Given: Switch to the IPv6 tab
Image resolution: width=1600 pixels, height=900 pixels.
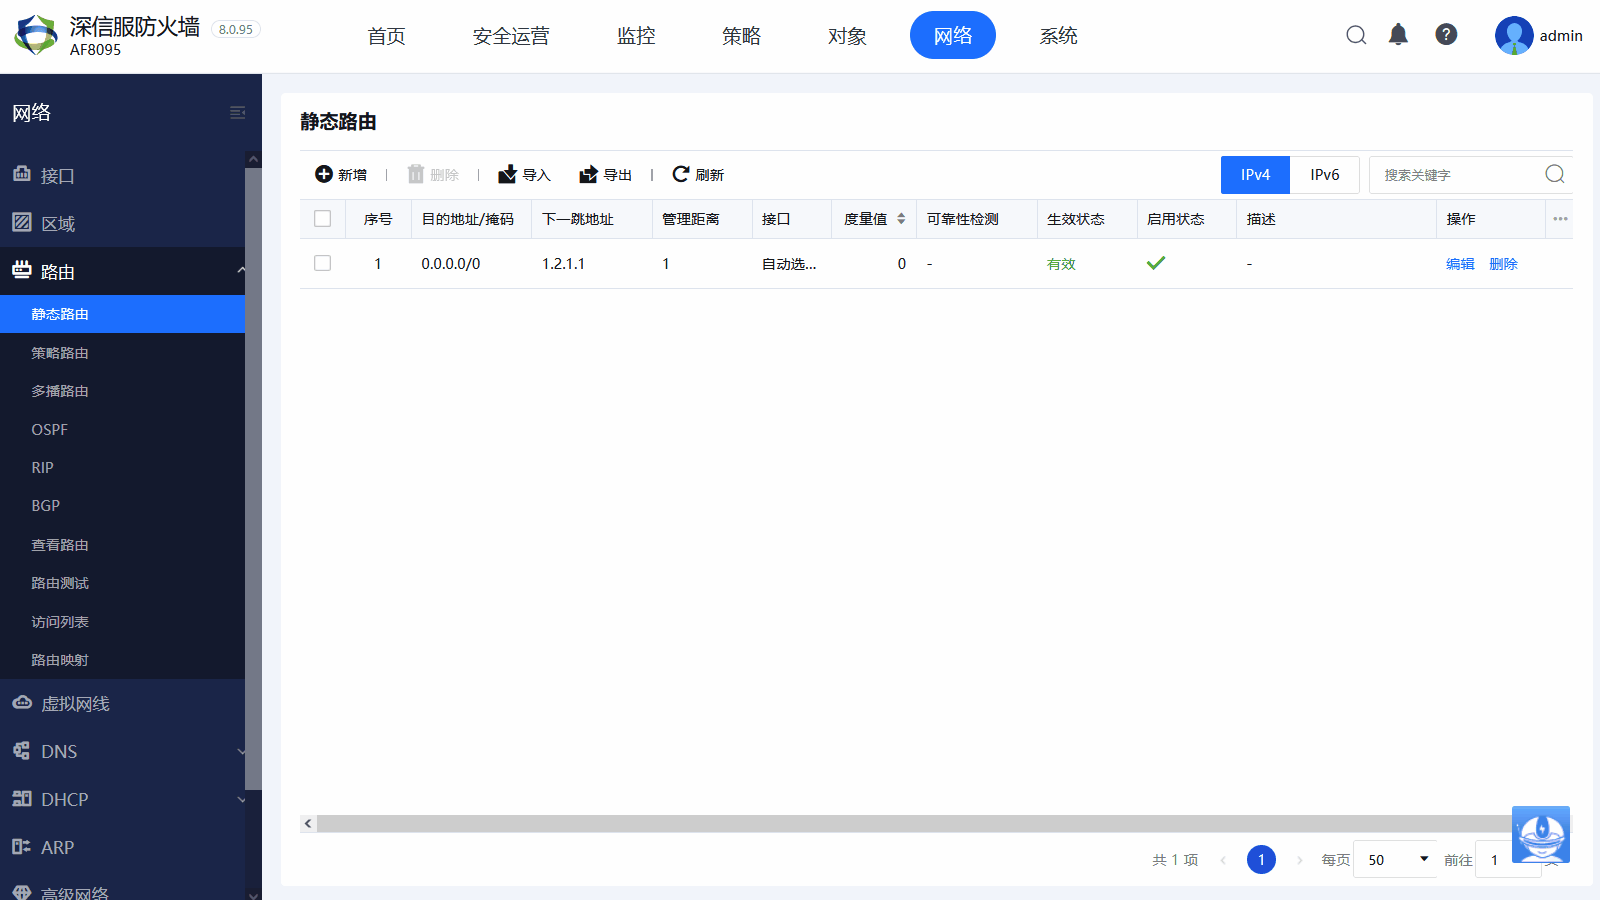Looking at the screenshot, I should 1324,175.
